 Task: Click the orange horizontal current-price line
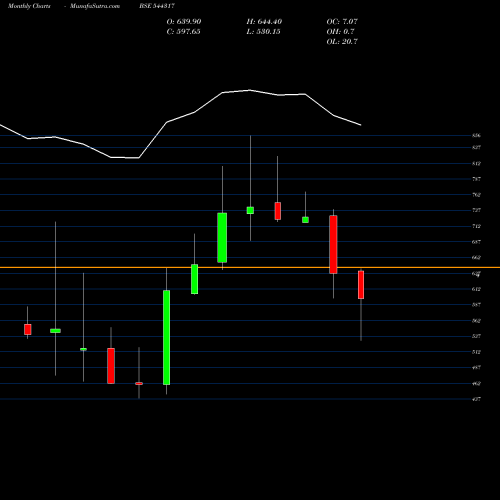[x=250, y=267]
